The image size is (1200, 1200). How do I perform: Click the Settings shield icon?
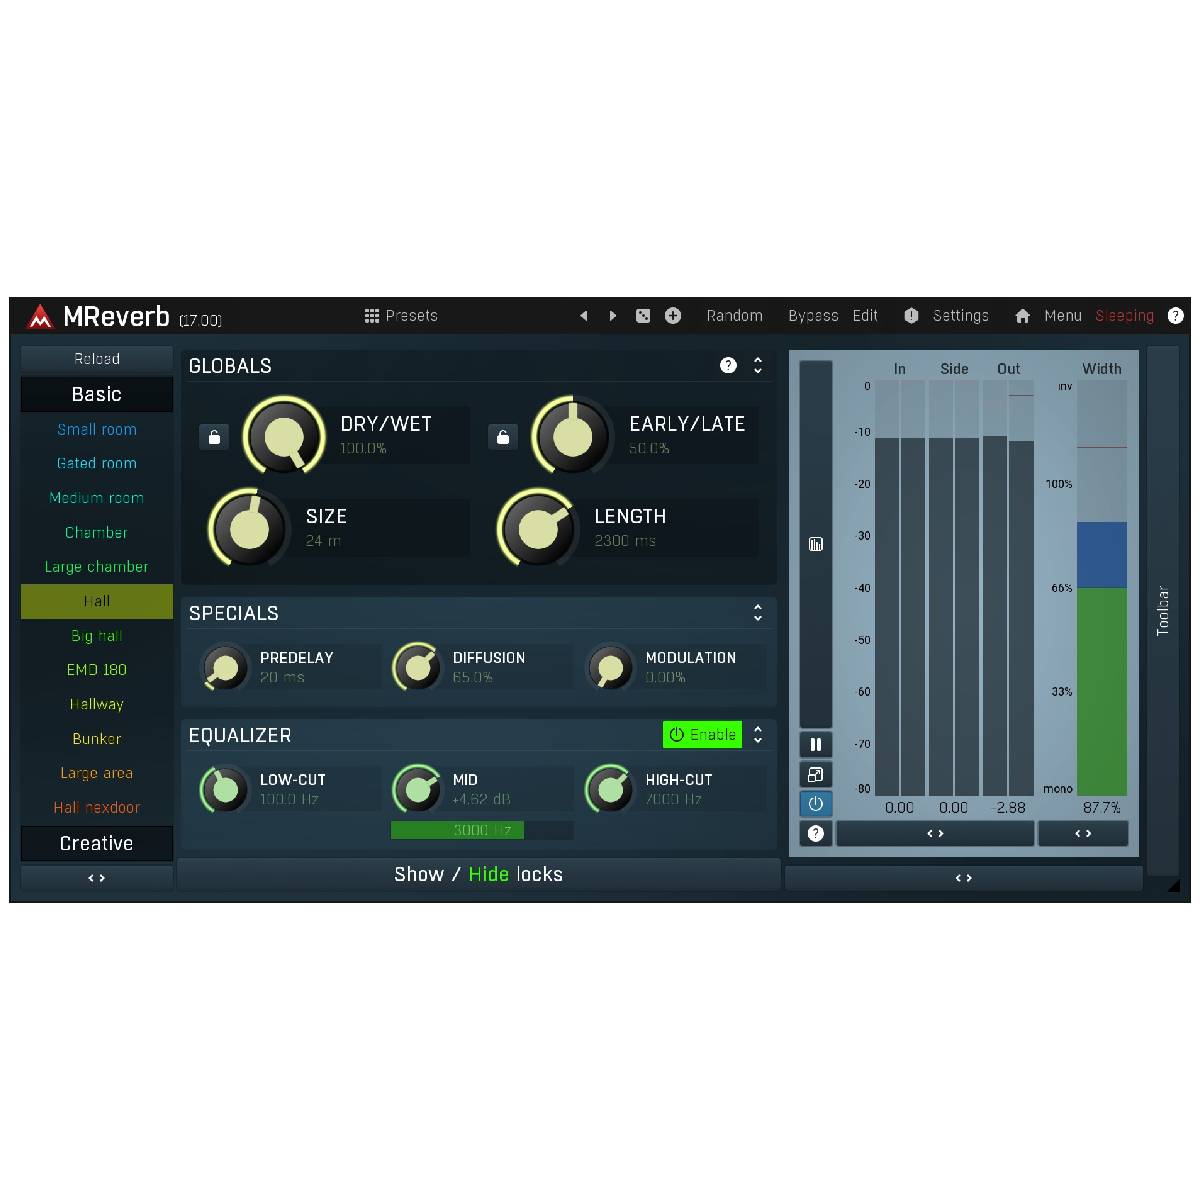[911, 316]
